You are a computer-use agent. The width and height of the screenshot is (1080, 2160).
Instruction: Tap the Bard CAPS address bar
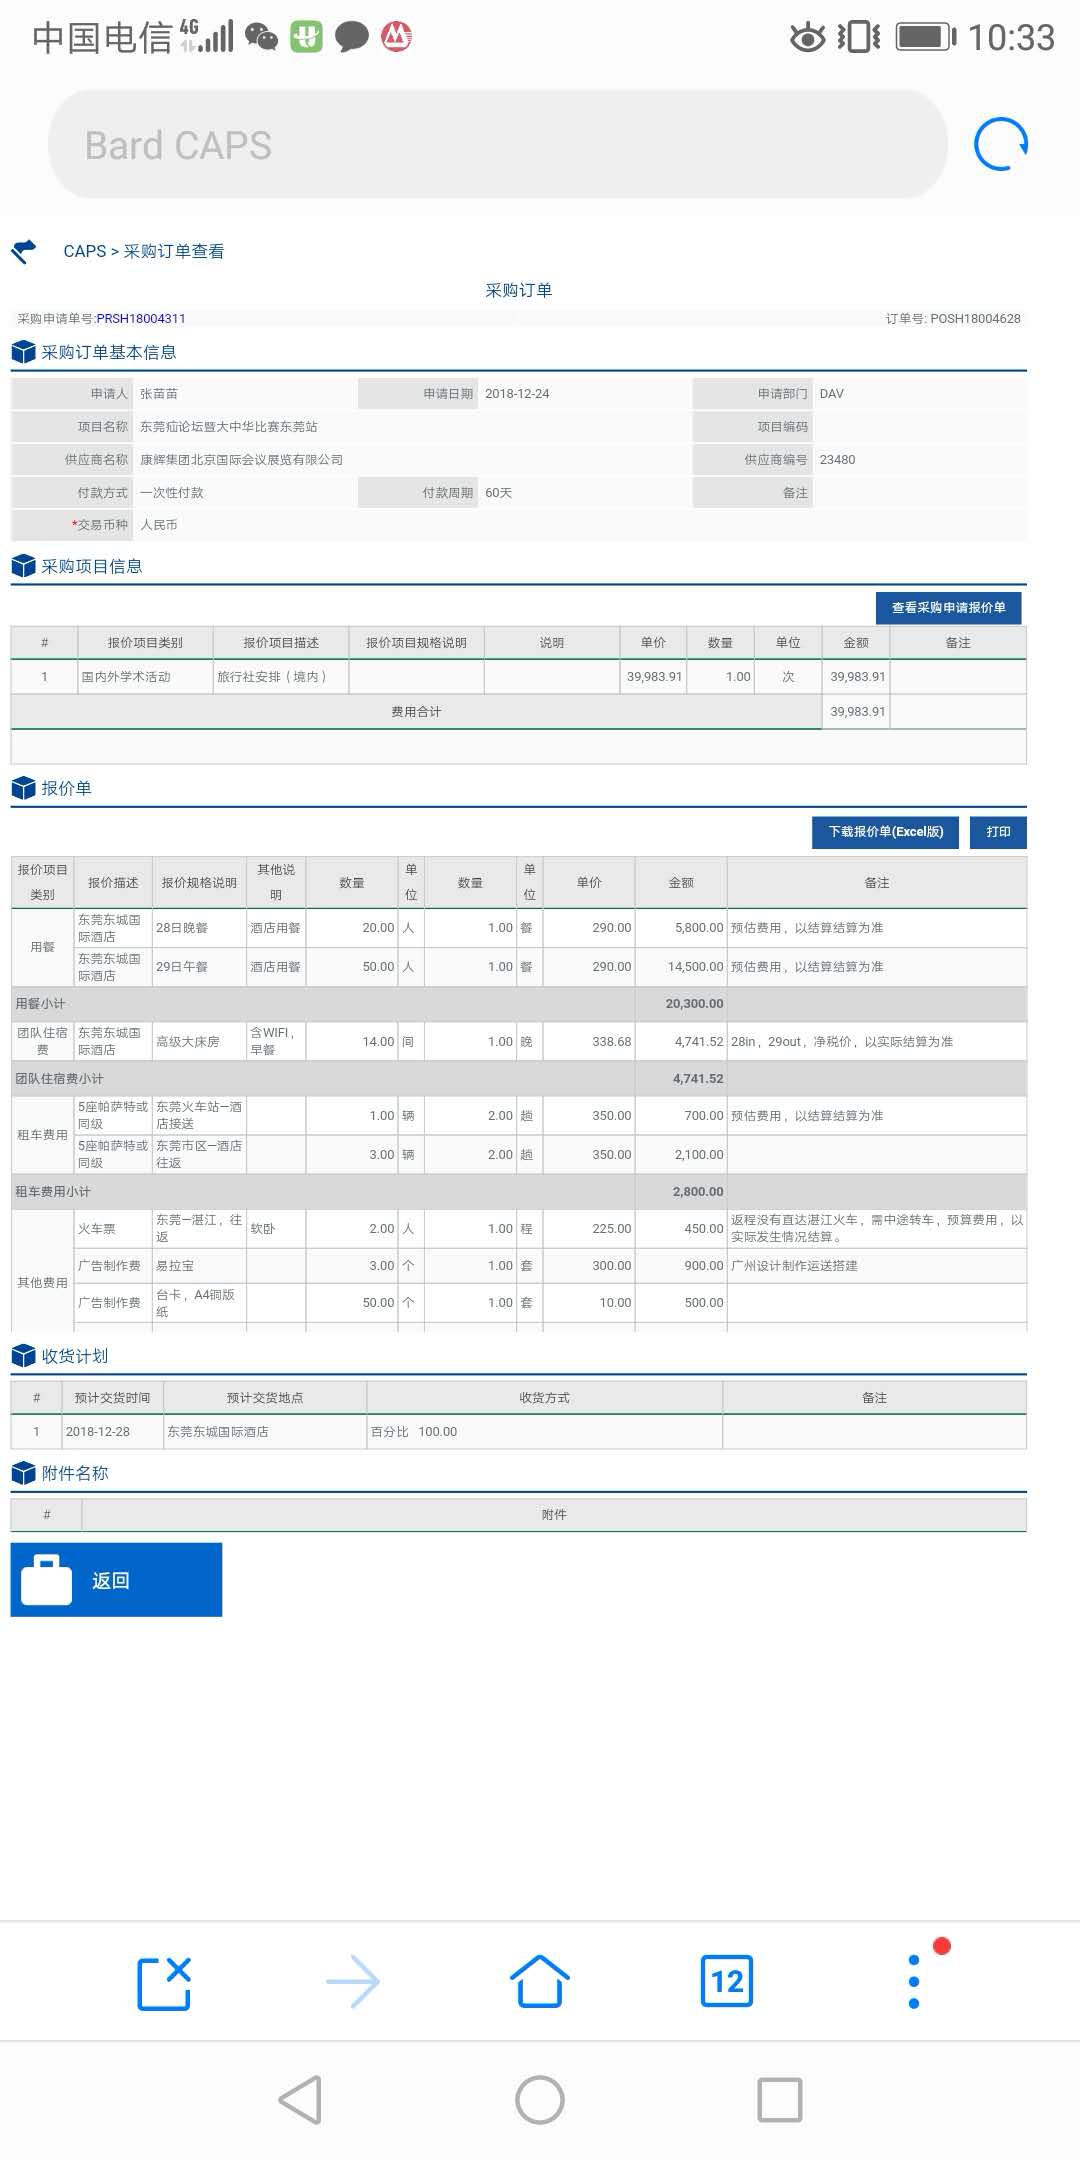(497, 145)
